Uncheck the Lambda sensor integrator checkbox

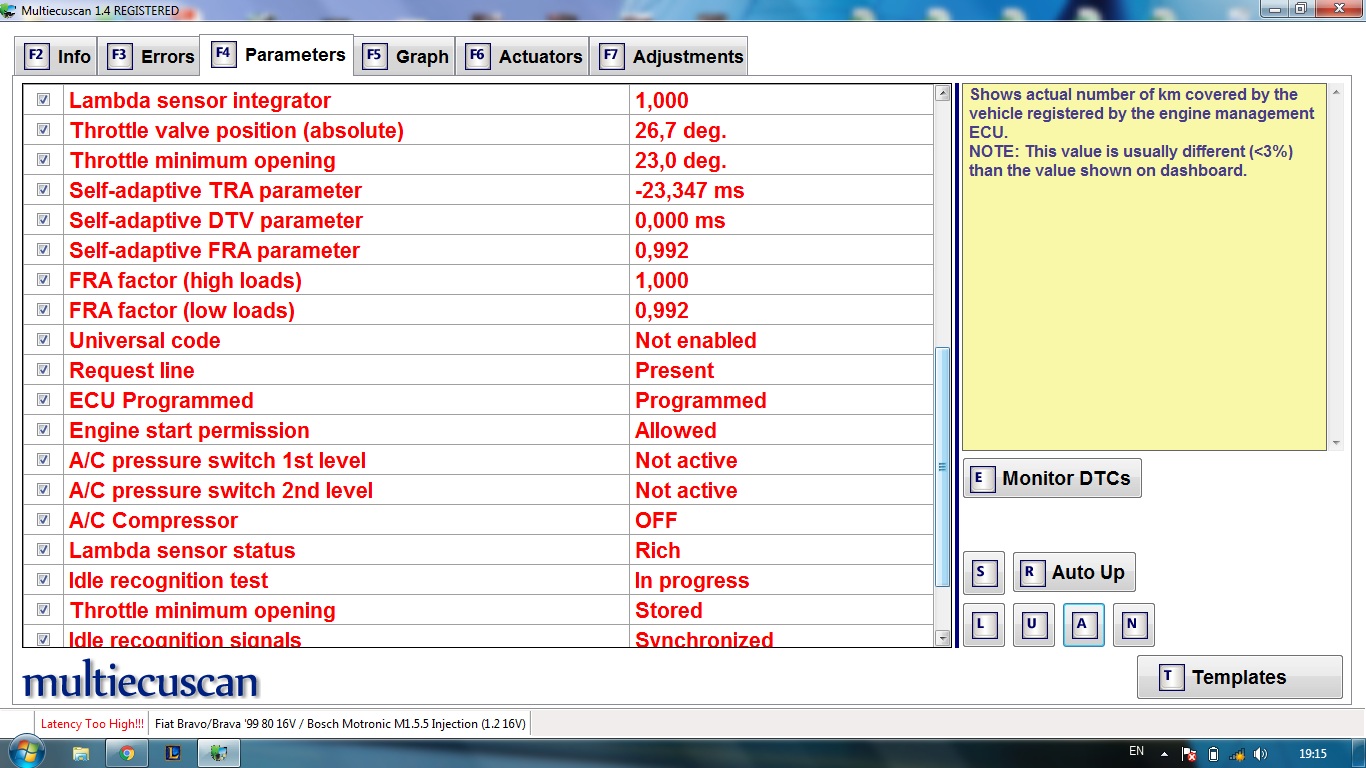(43, 100)
